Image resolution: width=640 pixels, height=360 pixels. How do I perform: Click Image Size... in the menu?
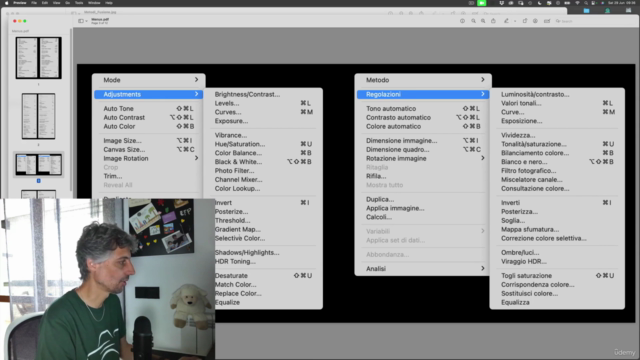[x=122, y=140]
